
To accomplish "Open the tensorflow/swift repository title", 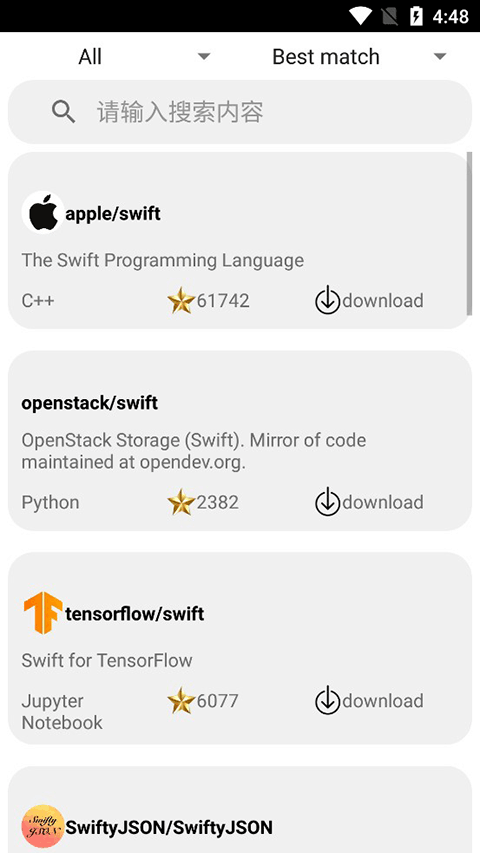I will coord(135,614).
